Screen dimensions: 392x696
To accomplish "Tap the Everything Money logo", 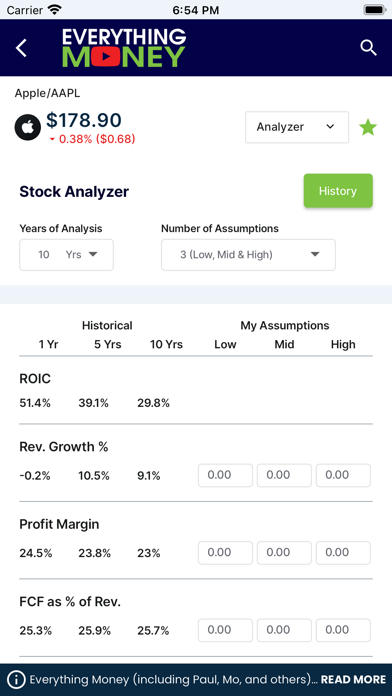I will (x=124, y=48).
